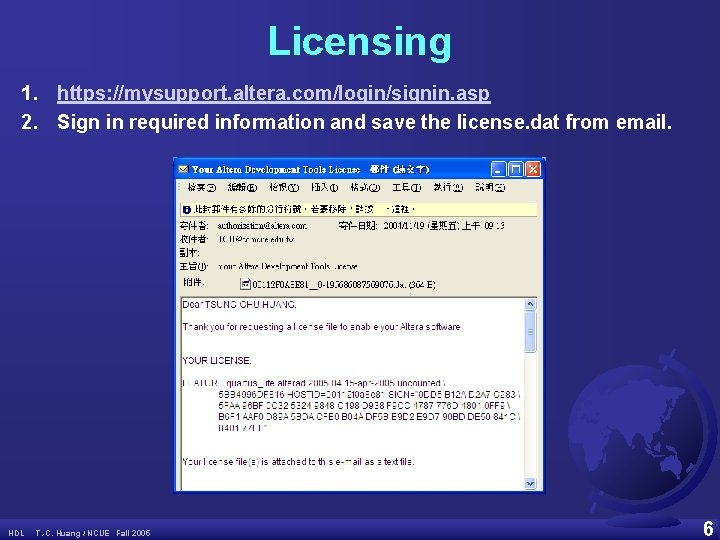Click the subject line Your Altera Development Tools License

coord(287,266)
